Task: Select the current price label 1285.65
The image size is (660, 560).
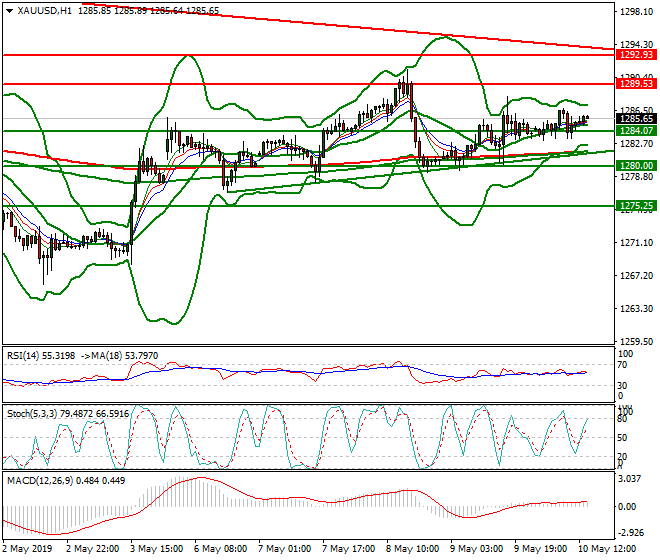Action: click(636, 119)
